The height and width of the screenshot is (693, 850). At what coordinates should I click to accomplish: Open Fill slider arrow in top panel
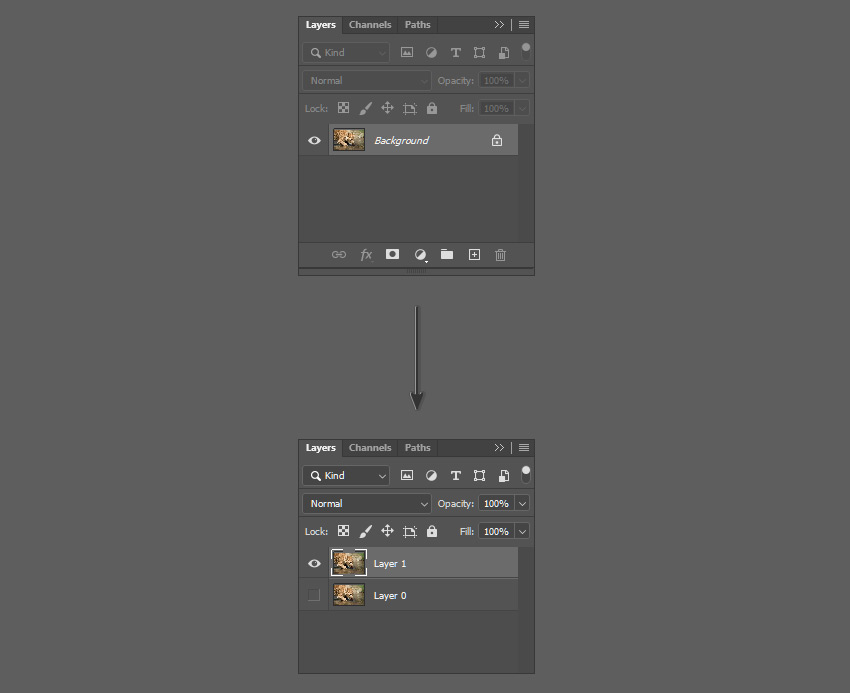point(522,108)
